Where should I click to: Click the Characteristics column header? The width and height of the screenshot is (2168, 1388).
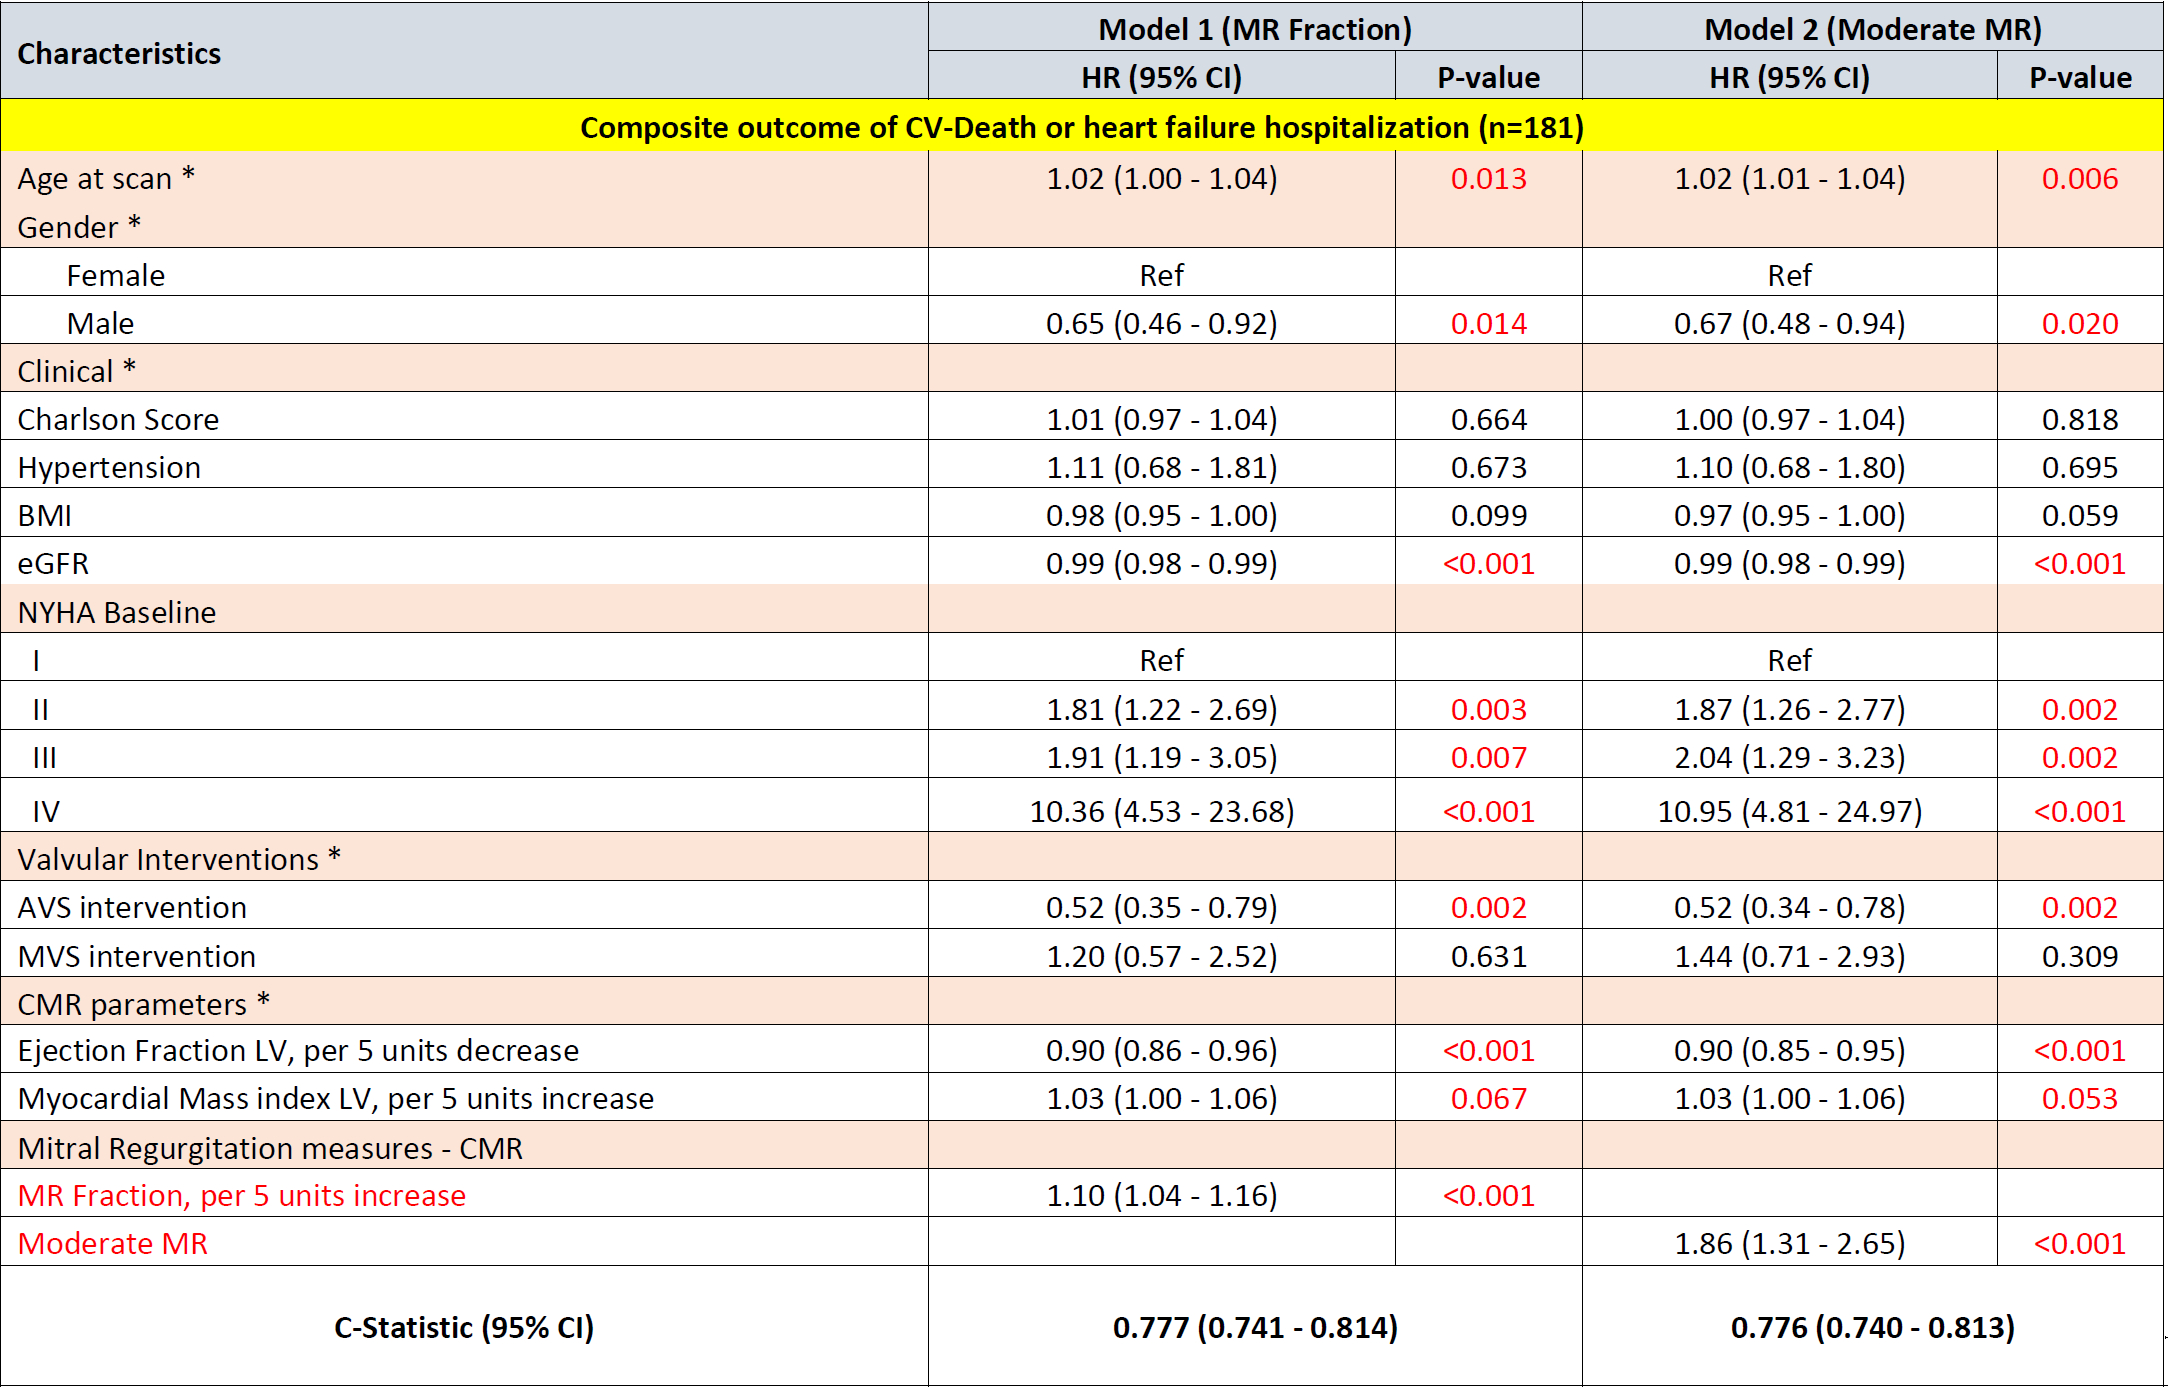coord(119,53)
